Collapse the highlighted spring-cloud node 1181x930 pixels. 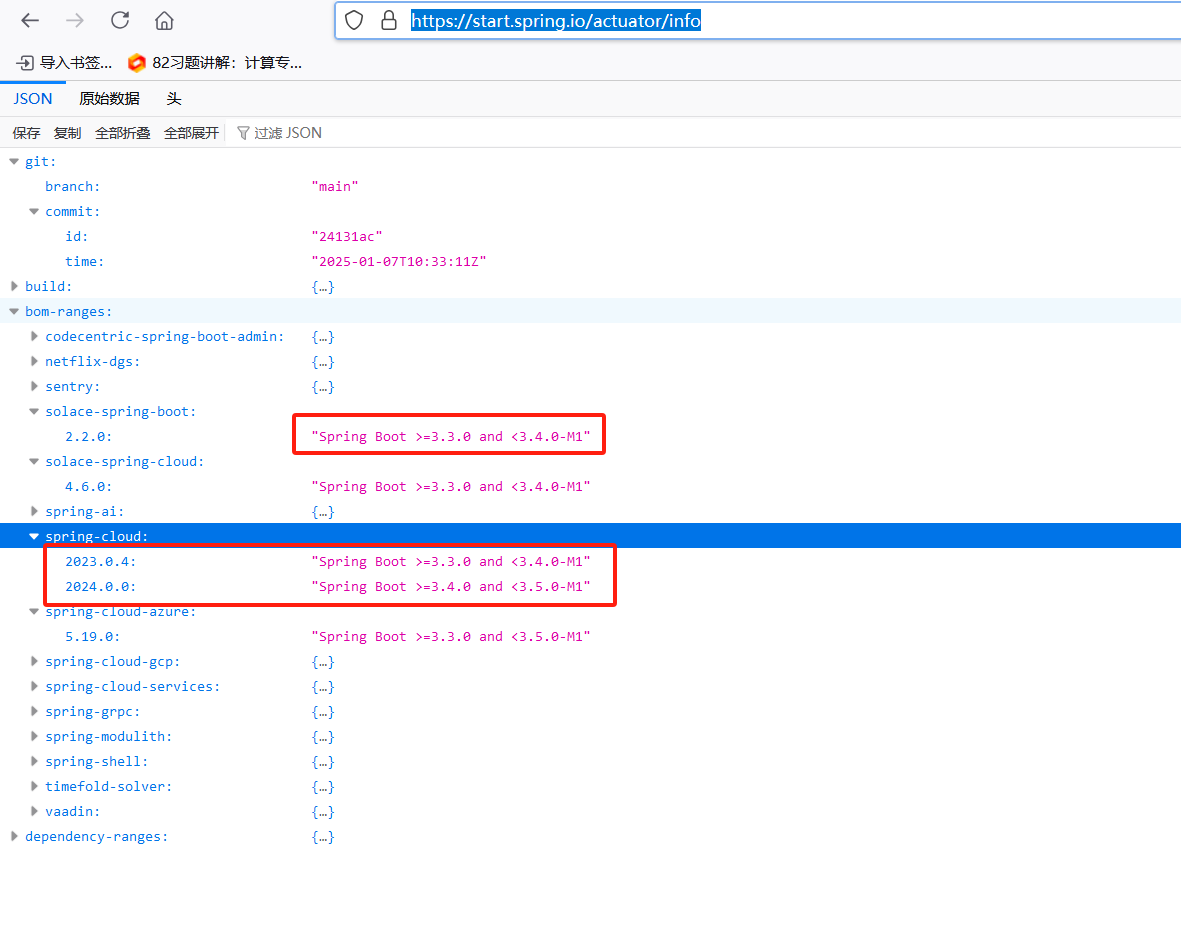34,536
